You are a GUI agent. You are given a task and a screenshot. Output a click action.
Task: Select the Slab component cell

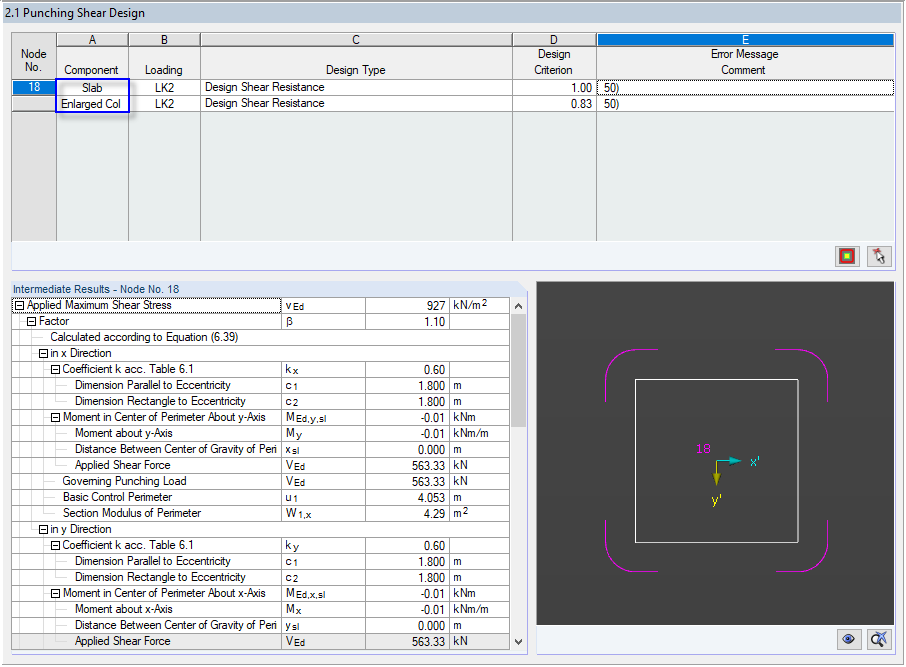coord(92,87)
